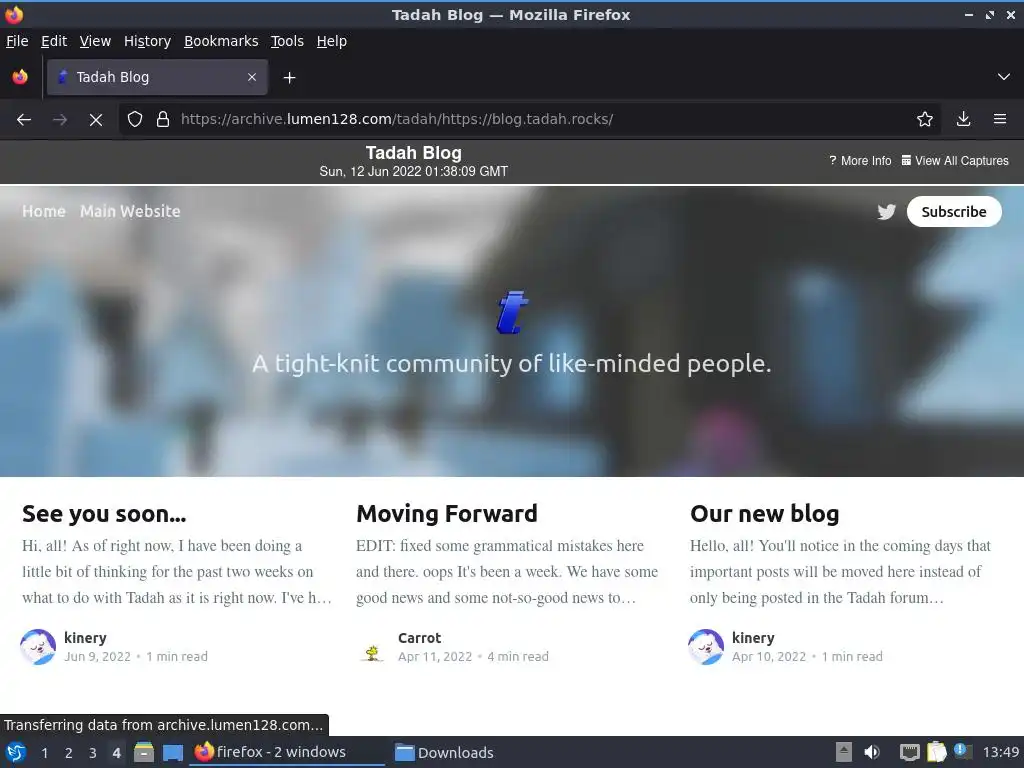This screenshot has height=768, width=1024.
Task: Open the taskbar start menu icon
Action: (x=16, y=752)
